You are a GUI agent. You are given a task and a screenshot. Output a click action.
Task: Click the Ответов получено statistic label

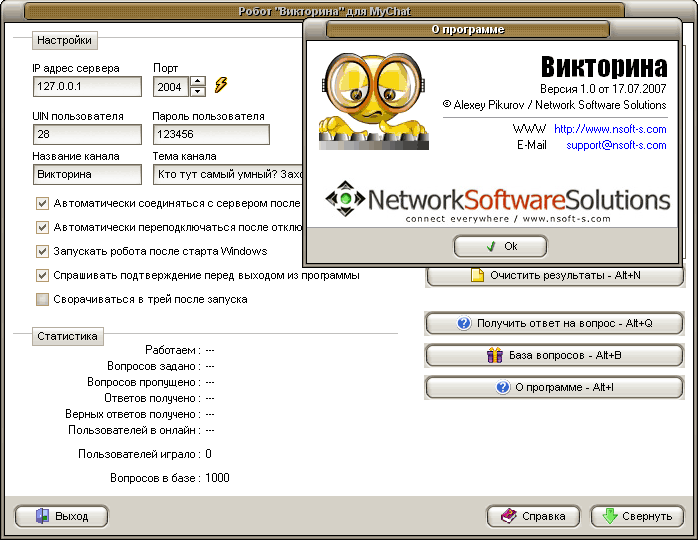pyautogui.click(x=152, y=398)
